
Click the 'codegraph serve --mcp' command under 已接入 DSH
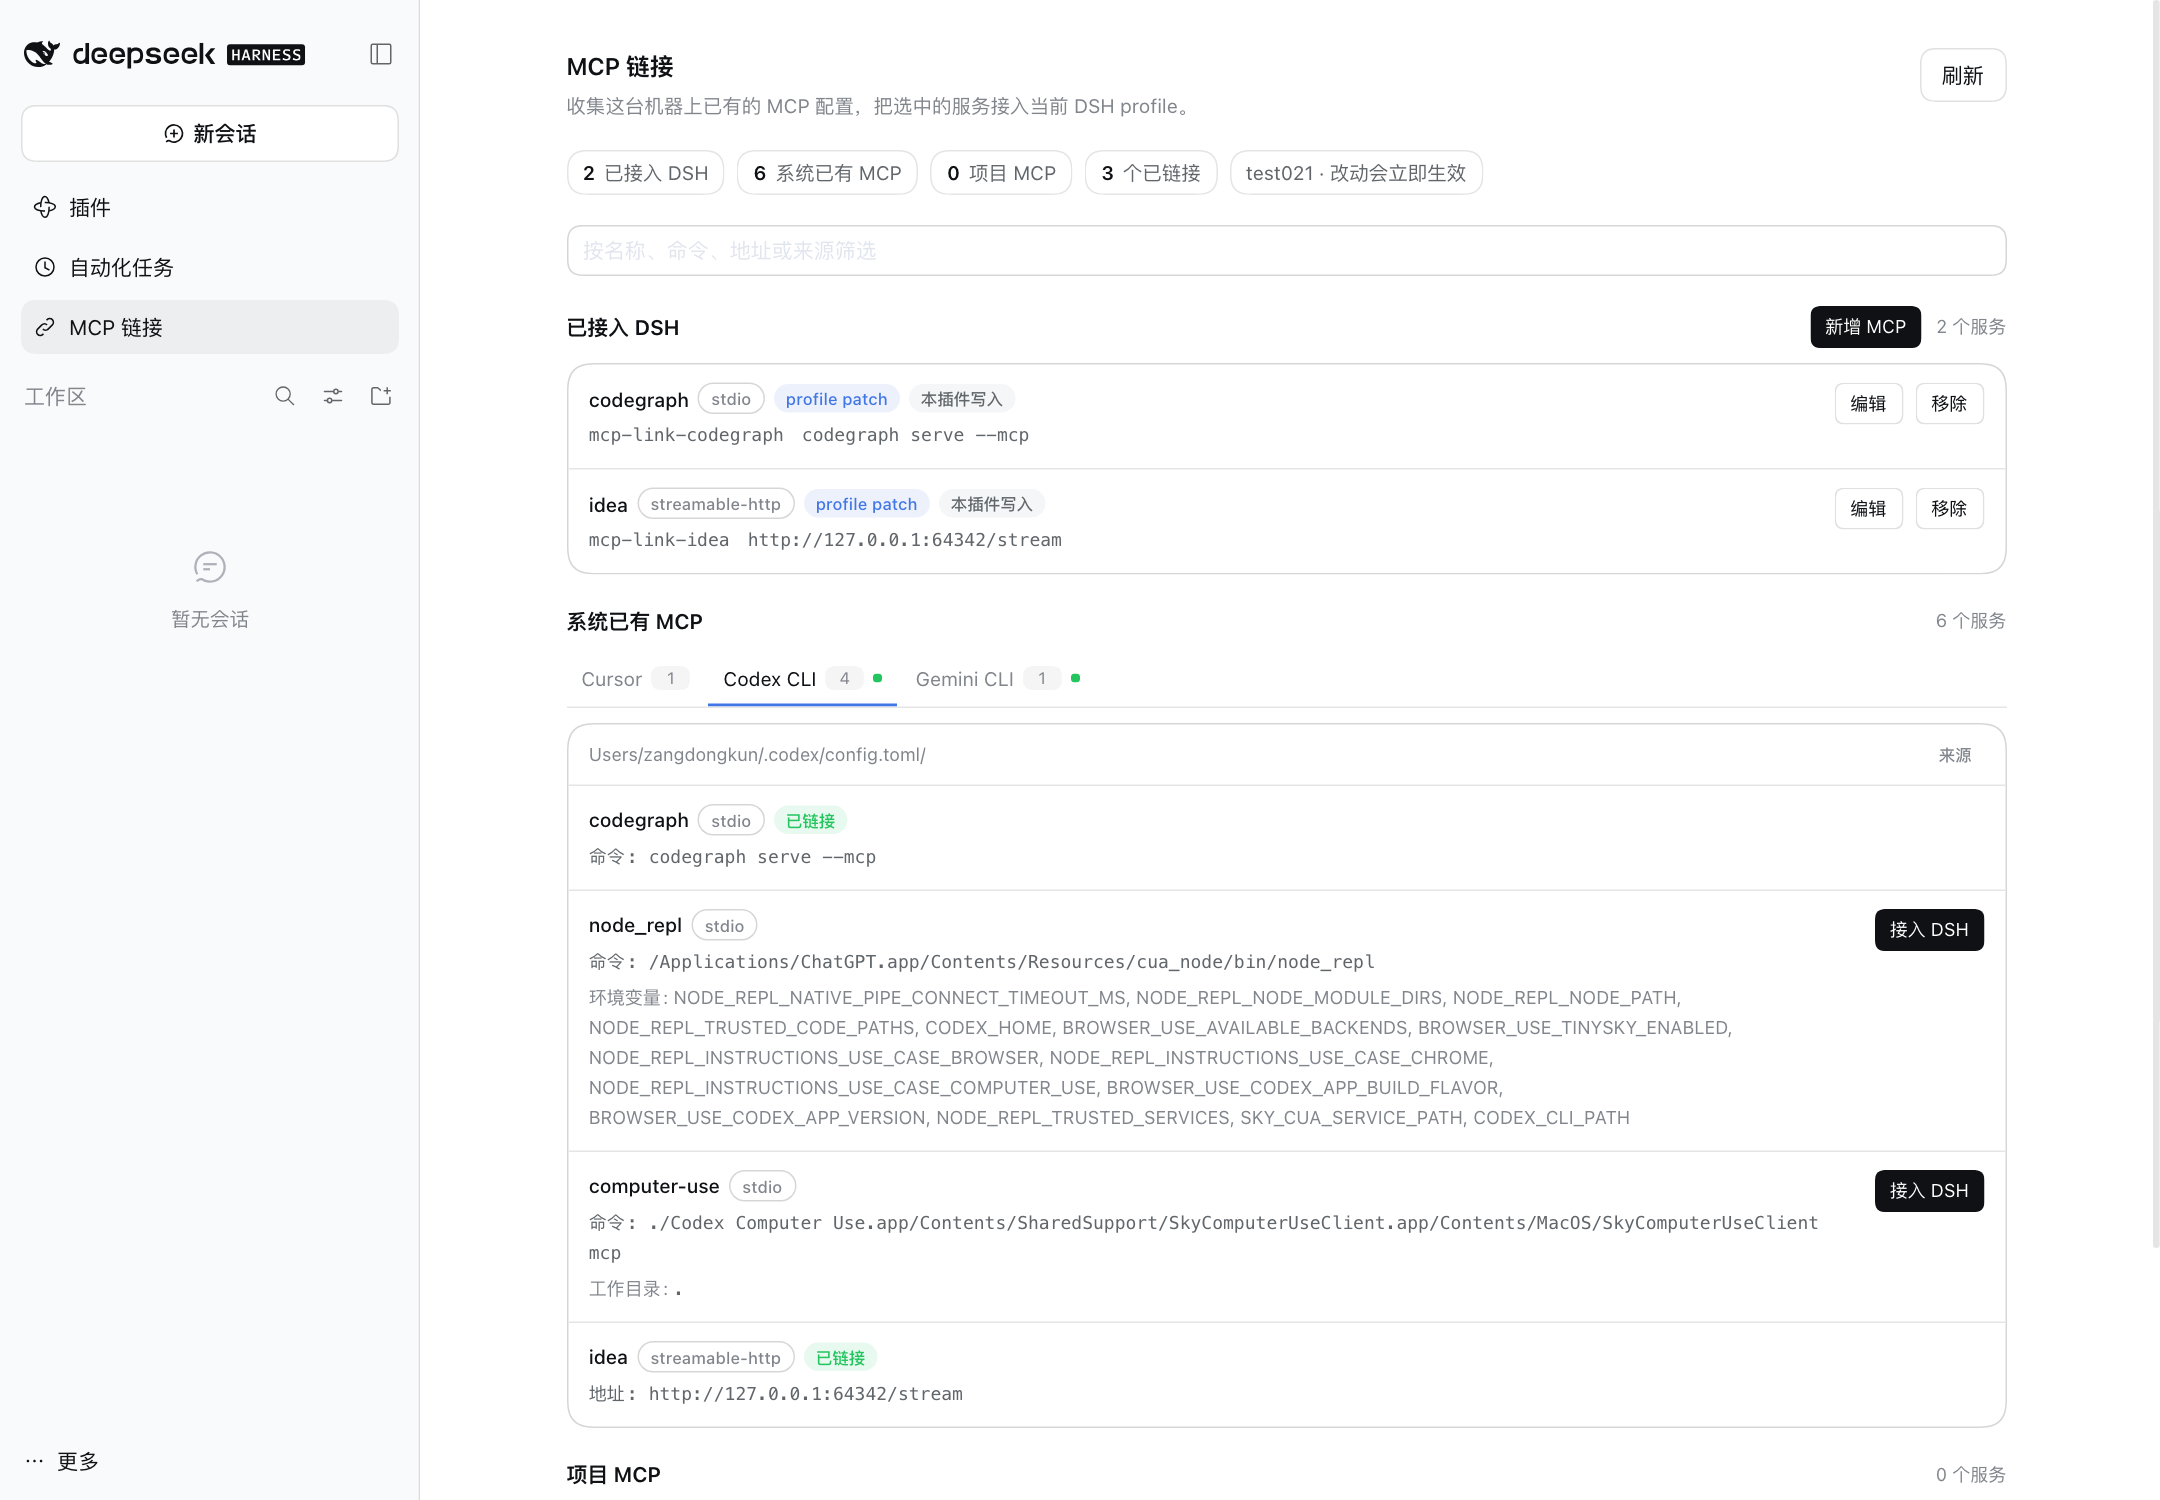tap(915, 435)
